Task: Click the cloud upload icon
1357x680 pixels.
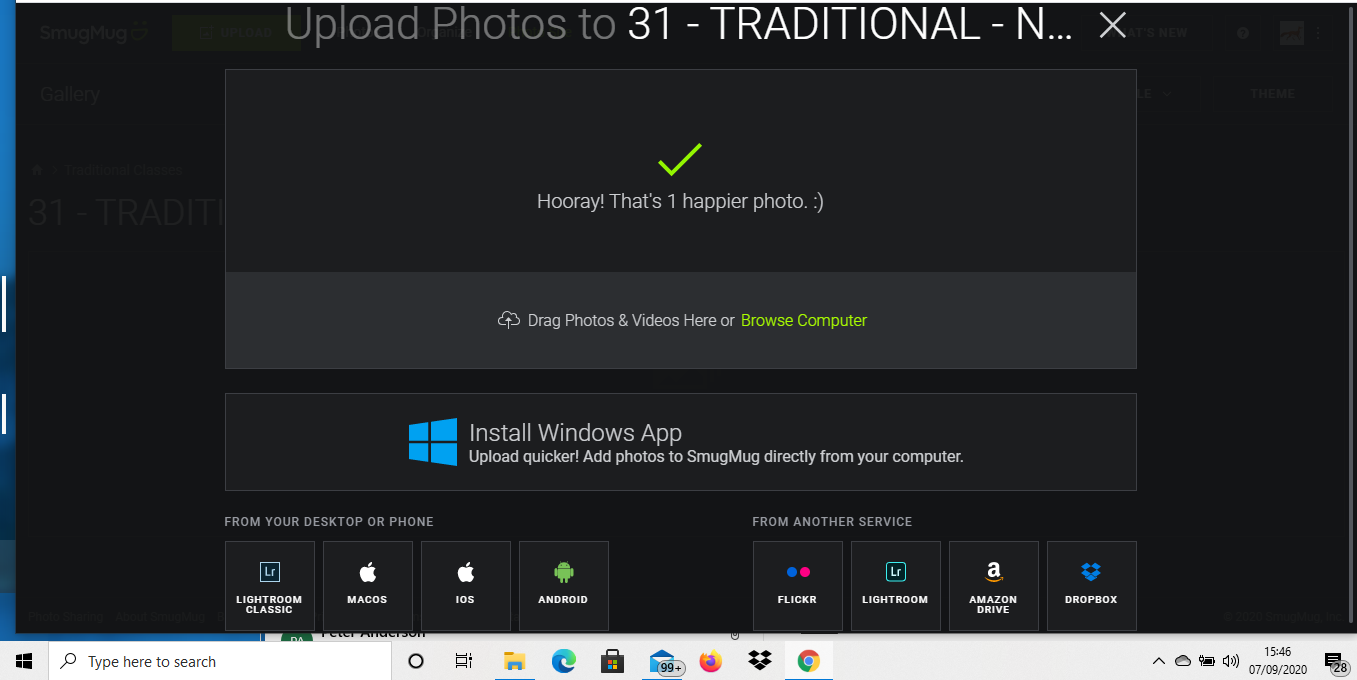Action: 509,320
